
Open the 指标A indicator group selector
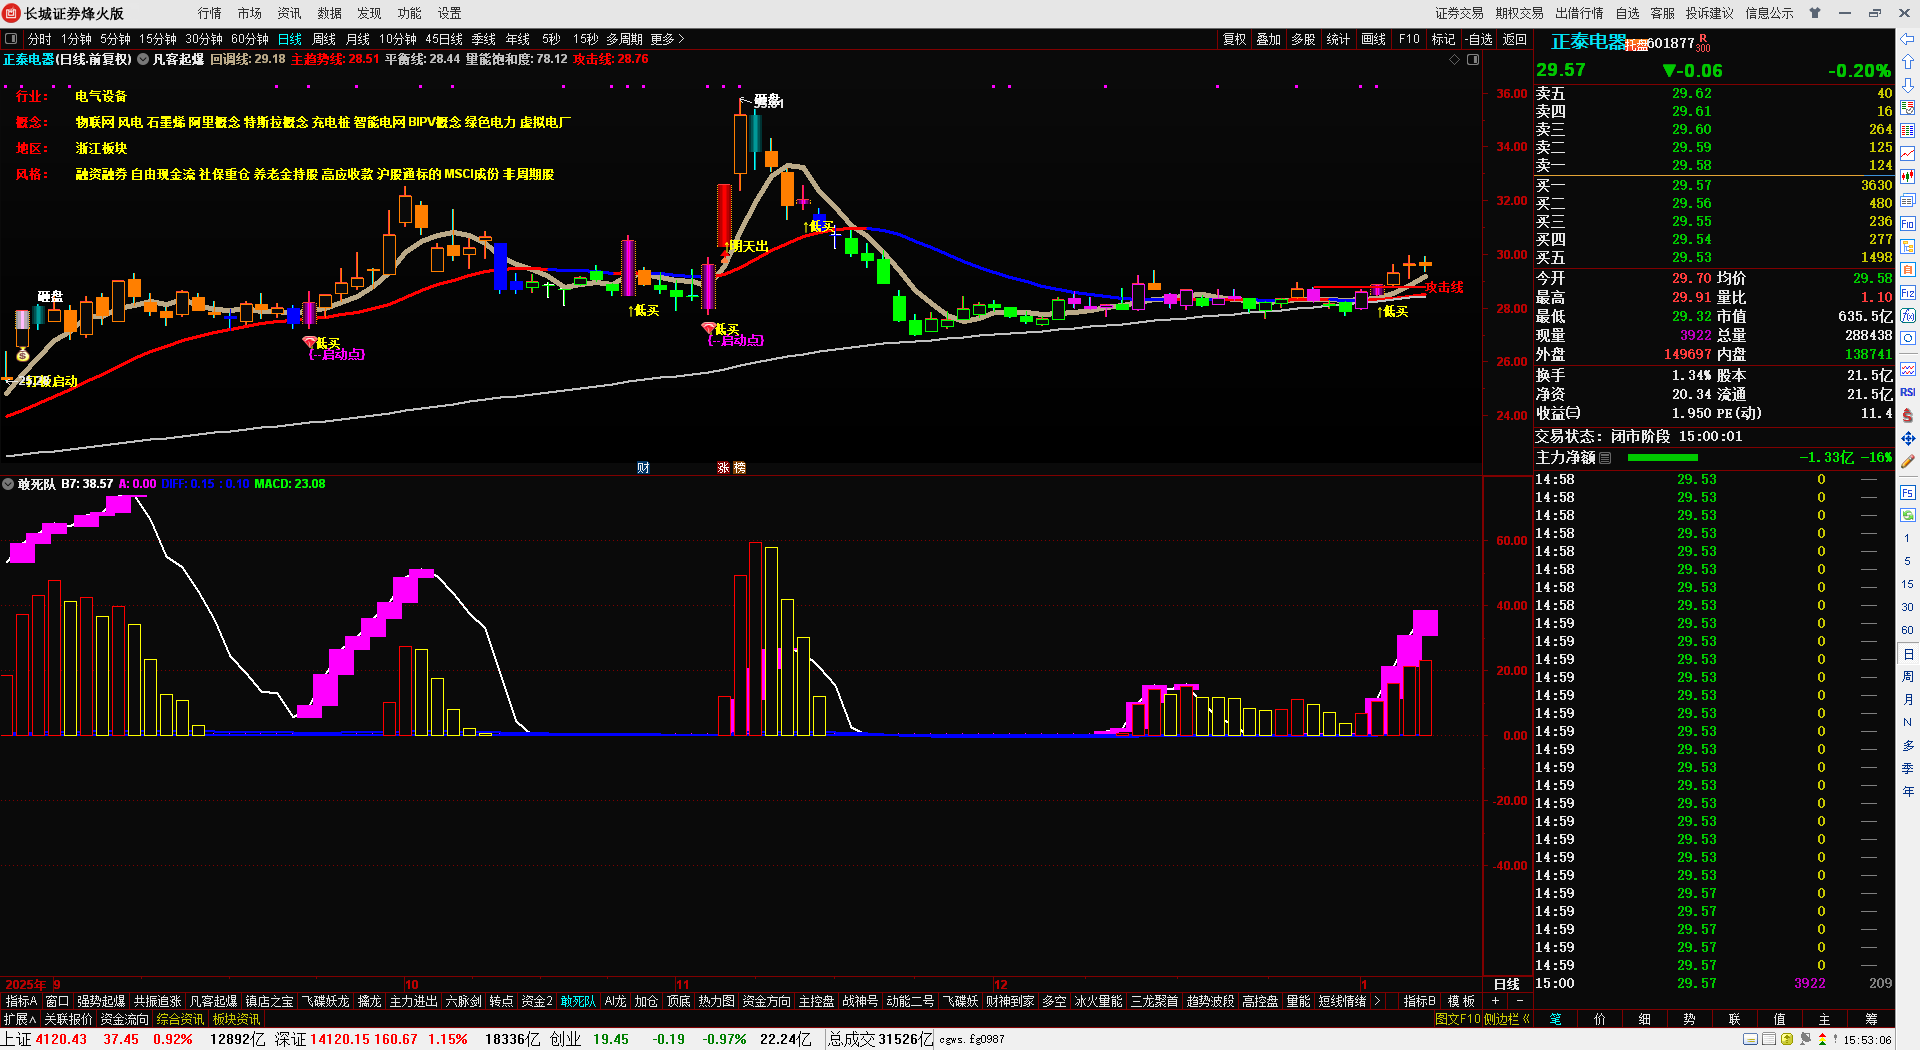[21, 1001]
